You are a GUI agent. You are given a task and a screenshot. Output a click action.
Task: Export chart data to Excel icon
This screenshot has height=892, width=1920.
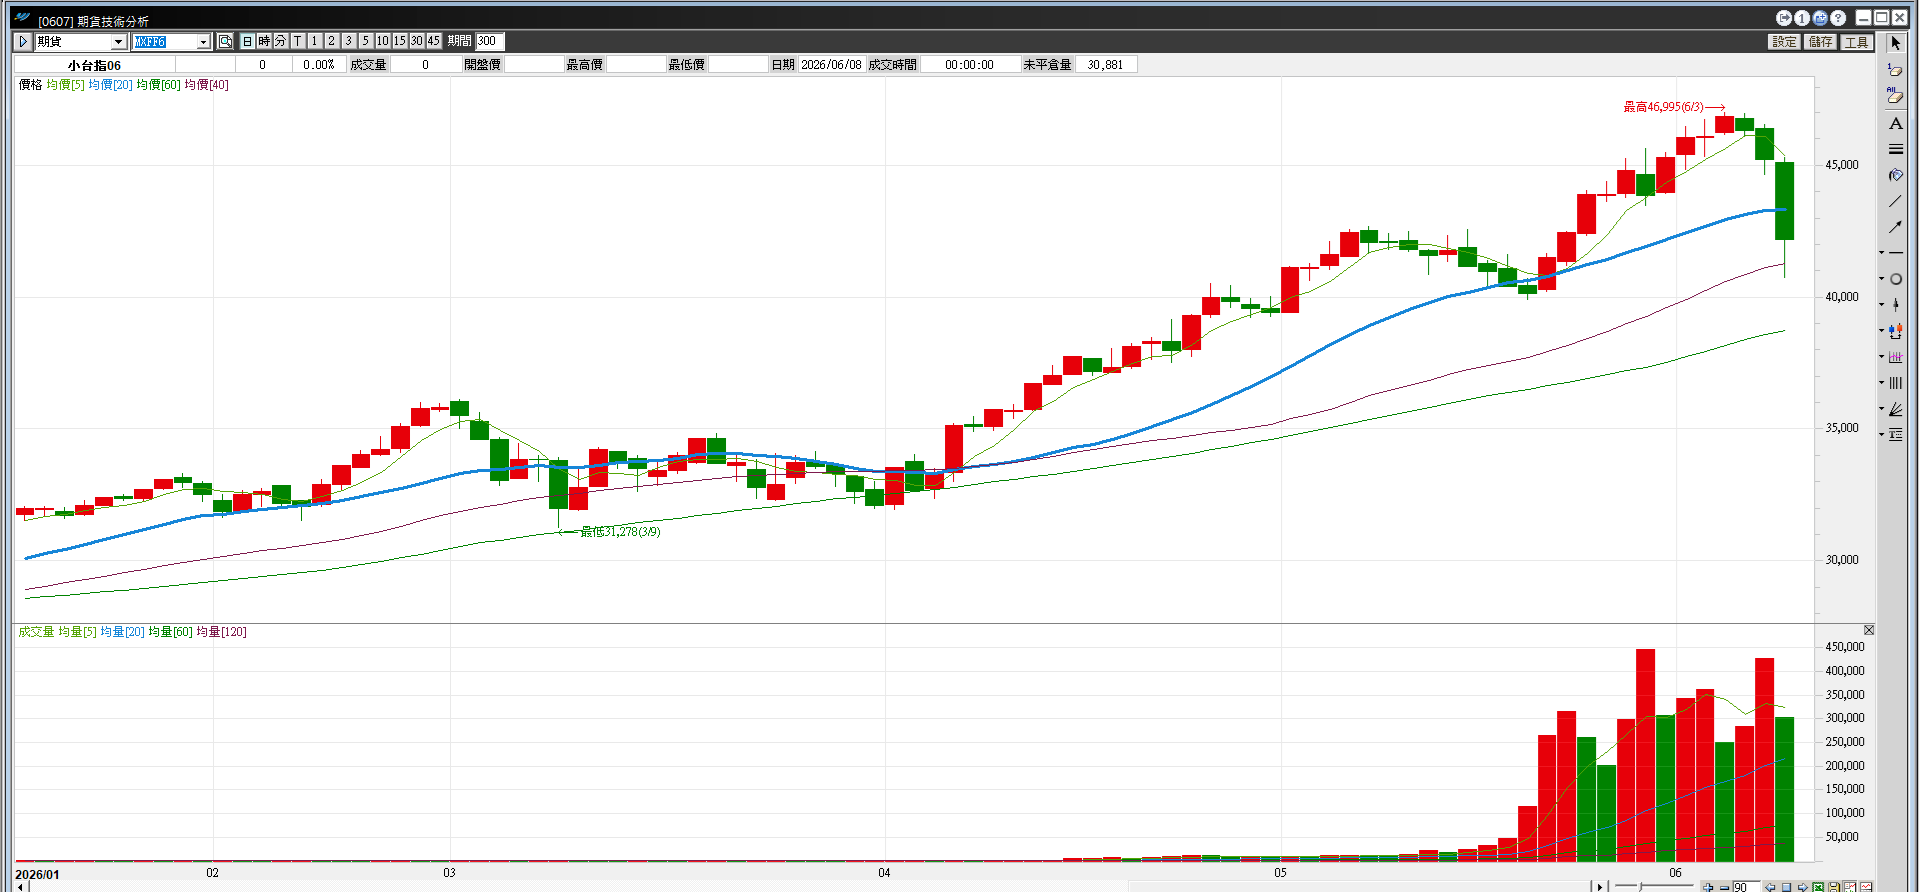click(1818, 887)
